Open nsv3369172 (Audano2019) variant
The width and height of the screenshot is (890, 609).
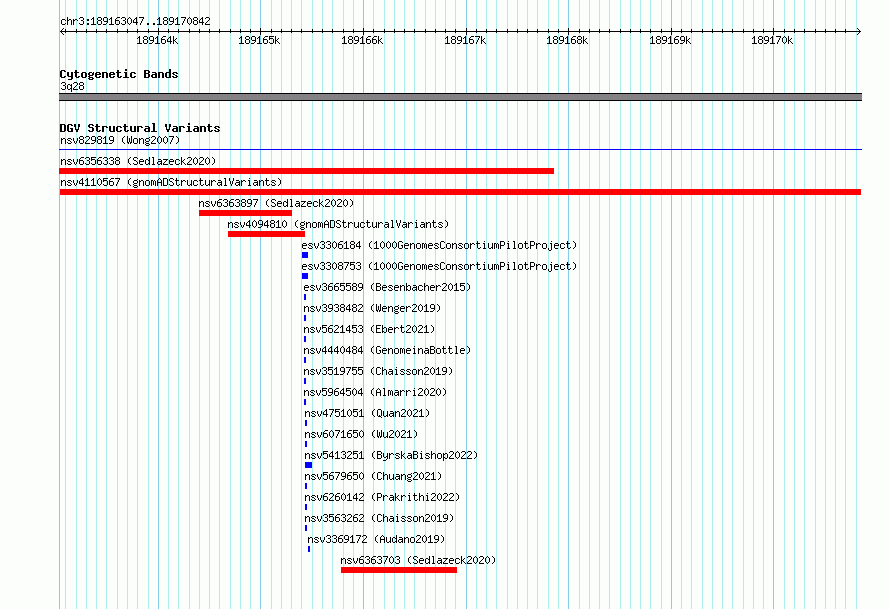pyautogui.click(x=376, y=539)
